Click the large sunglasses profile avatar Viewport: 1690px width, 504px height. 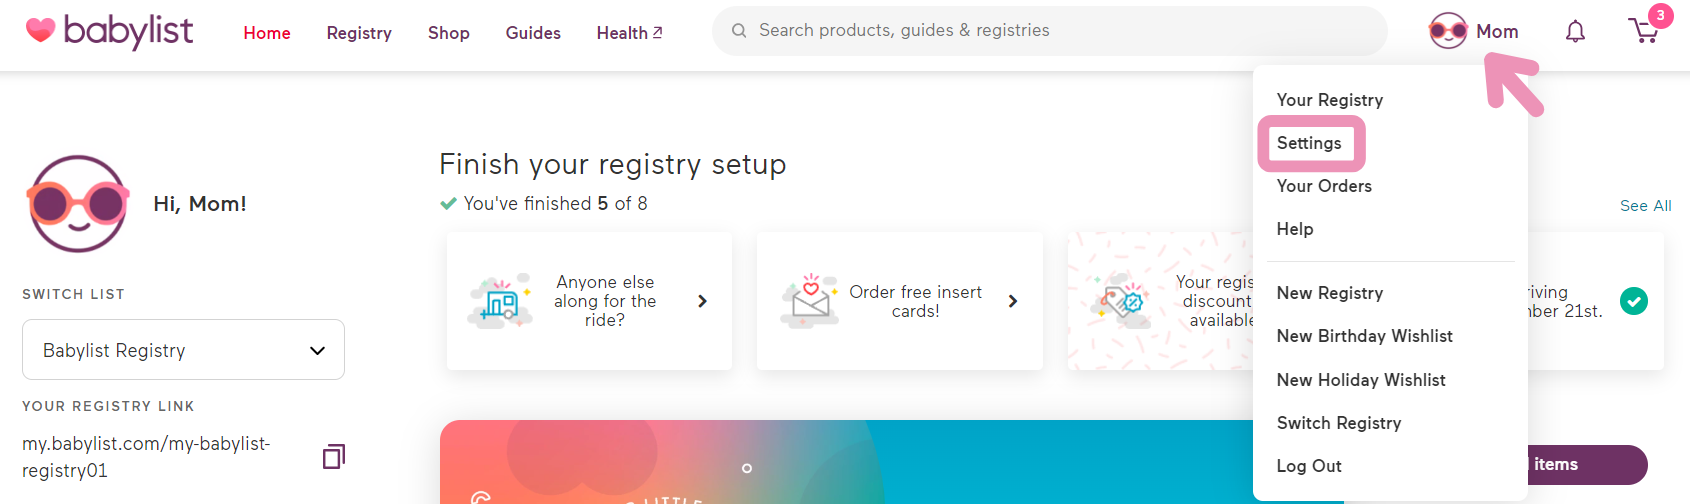[x=78, y=204]
